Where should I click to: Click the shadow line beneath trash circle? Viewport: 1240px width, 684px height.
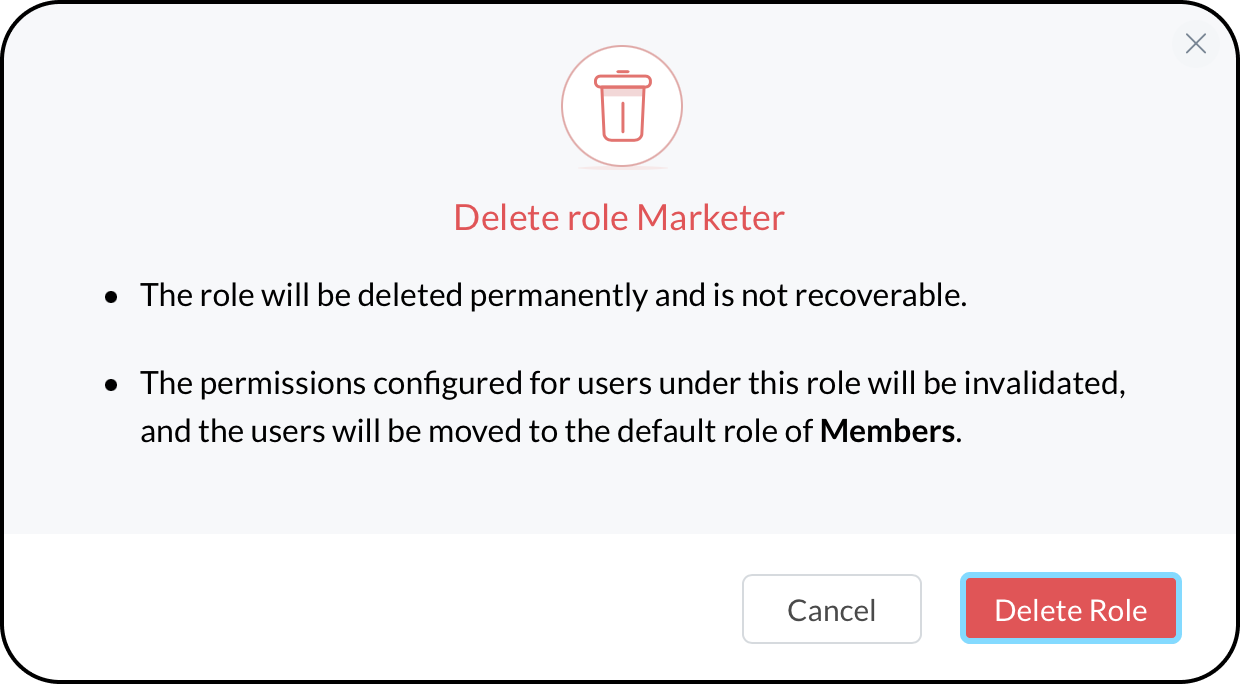click(622, 169)
